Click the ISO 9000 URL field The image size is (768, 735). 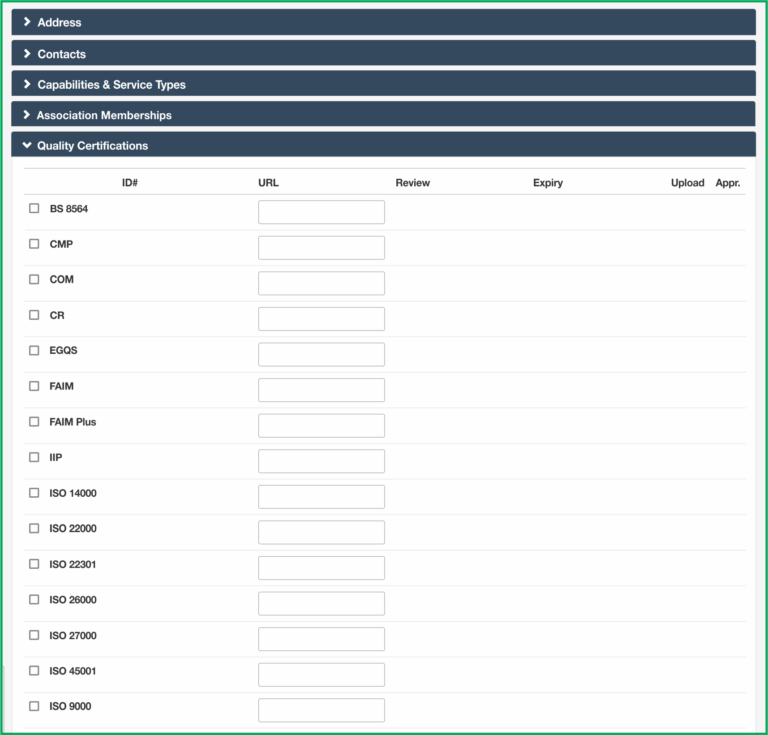(x=321, y=710)
